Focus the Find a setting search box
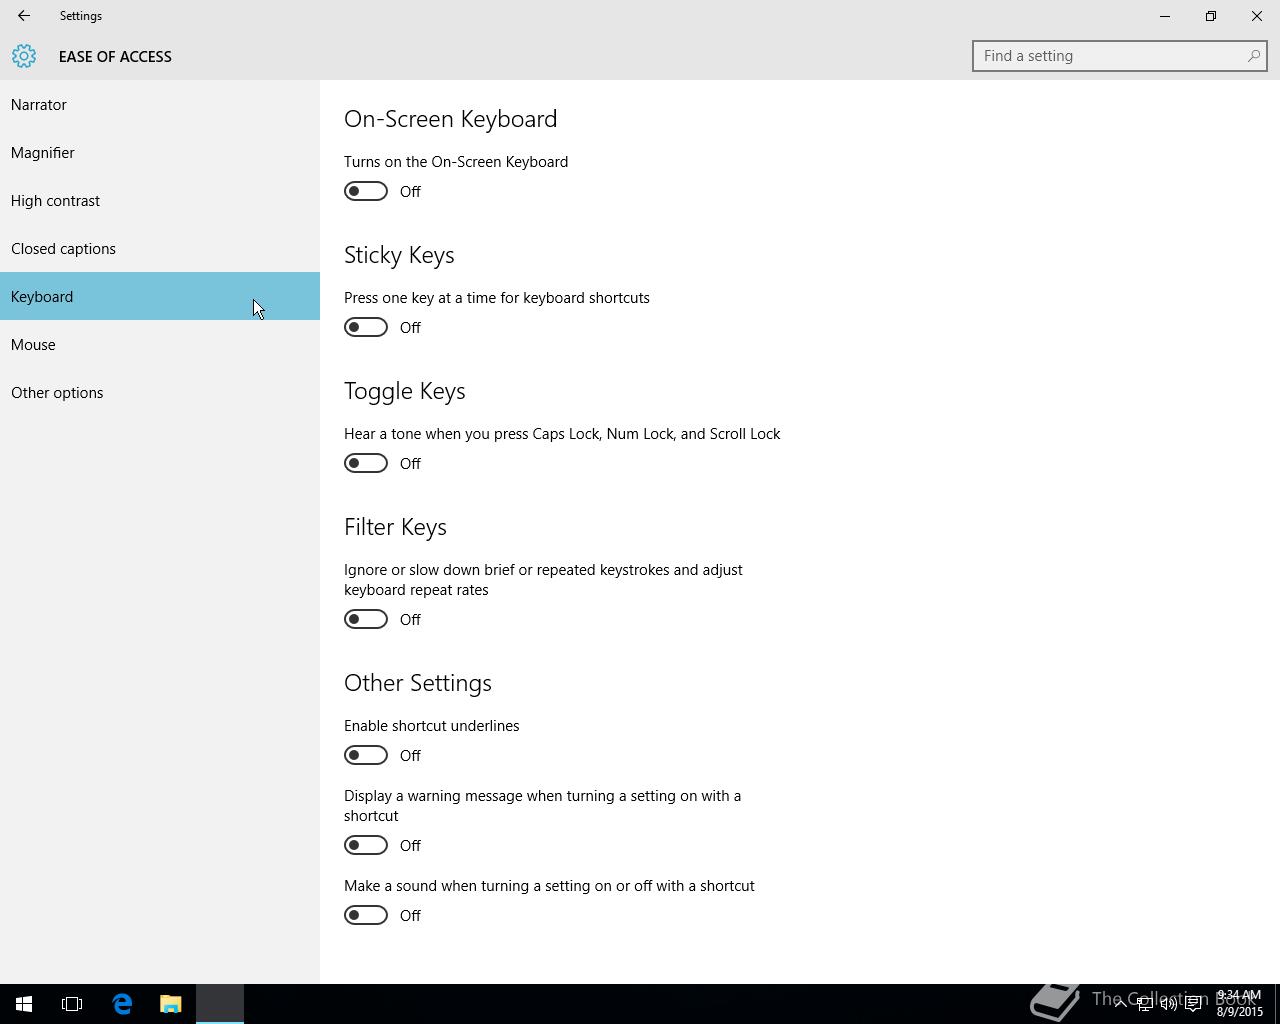The image size is (1280, 1024). (1119, 56)
